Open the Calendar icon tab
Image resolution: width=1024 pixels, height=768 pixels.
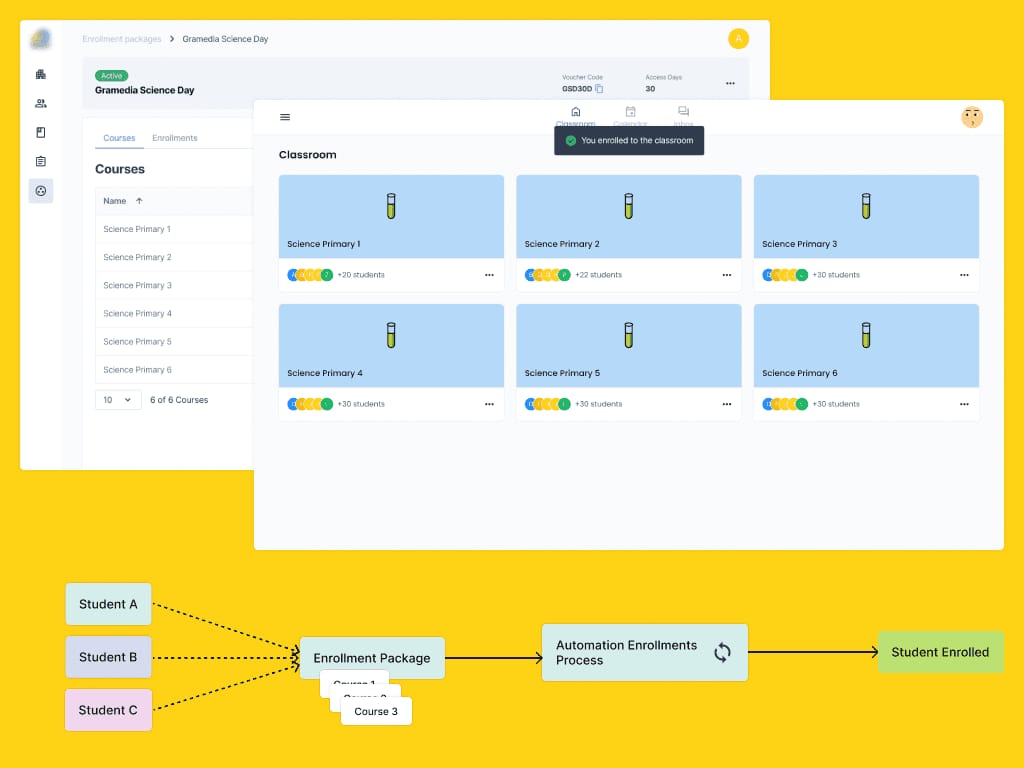pyautogui.click(x=630, y=112)
